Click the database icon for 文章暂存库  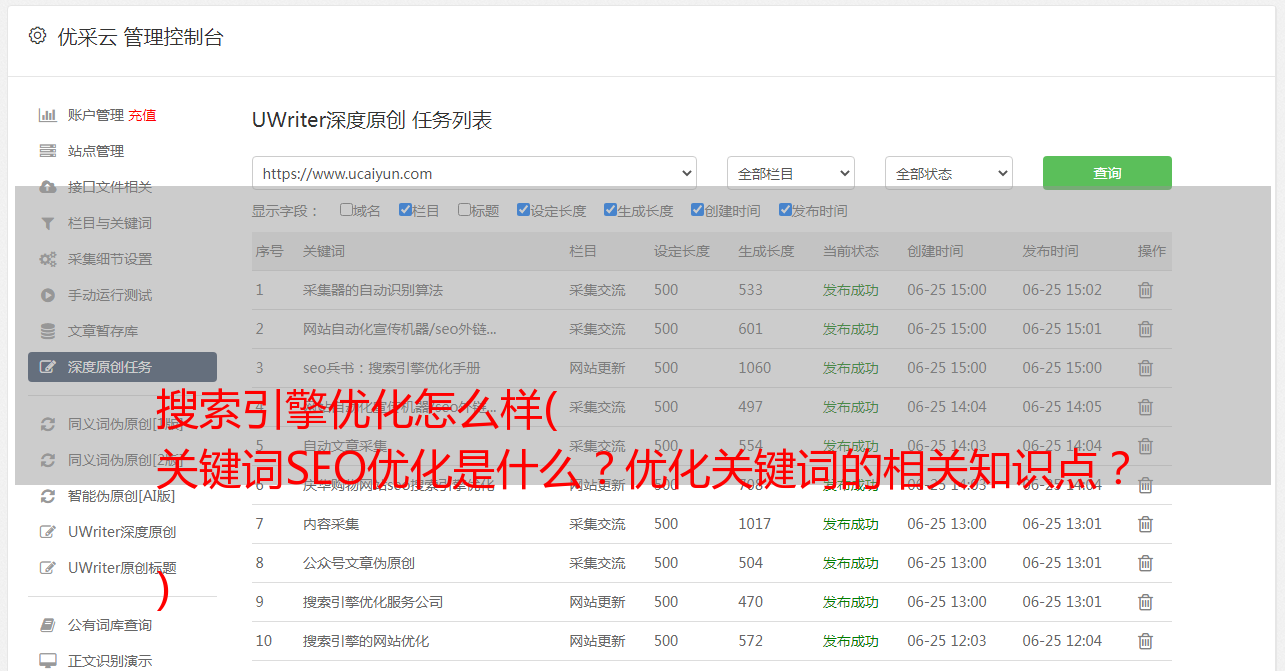[x=47, y=331]
